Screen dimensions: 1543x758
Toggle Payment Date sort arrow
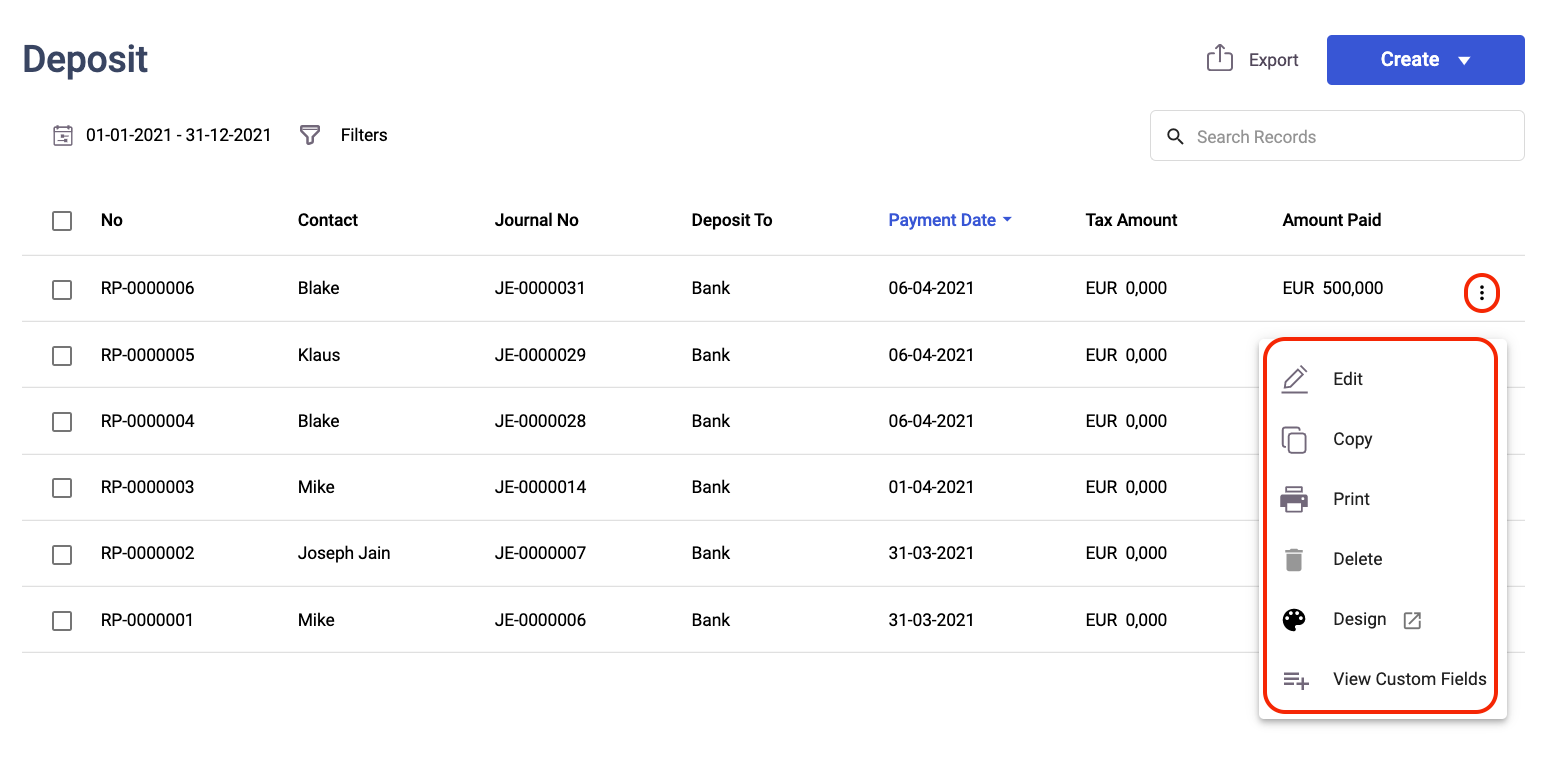(1007, 220)
